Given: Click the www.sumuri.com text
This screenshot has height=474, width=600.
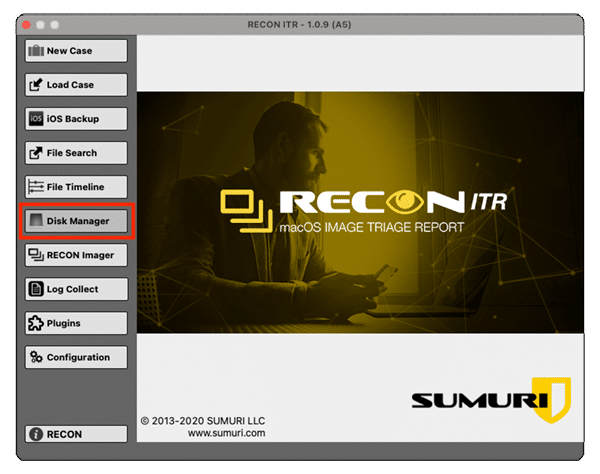Looking at the screenshot, I should click(x=226, y=433).
